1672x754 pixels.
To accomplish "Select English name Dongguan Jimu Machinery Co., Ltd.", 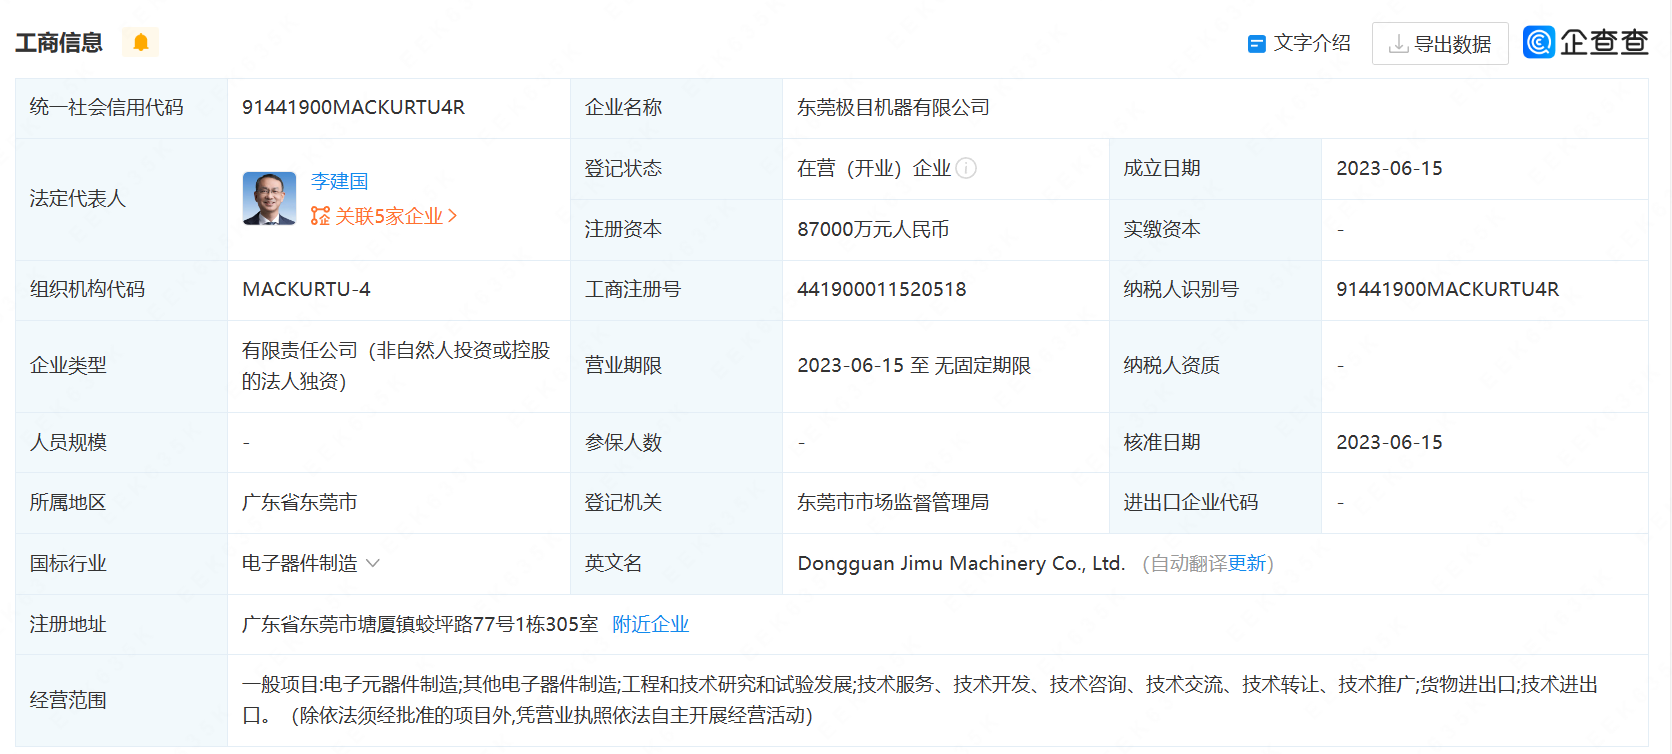I will (961, 563).
